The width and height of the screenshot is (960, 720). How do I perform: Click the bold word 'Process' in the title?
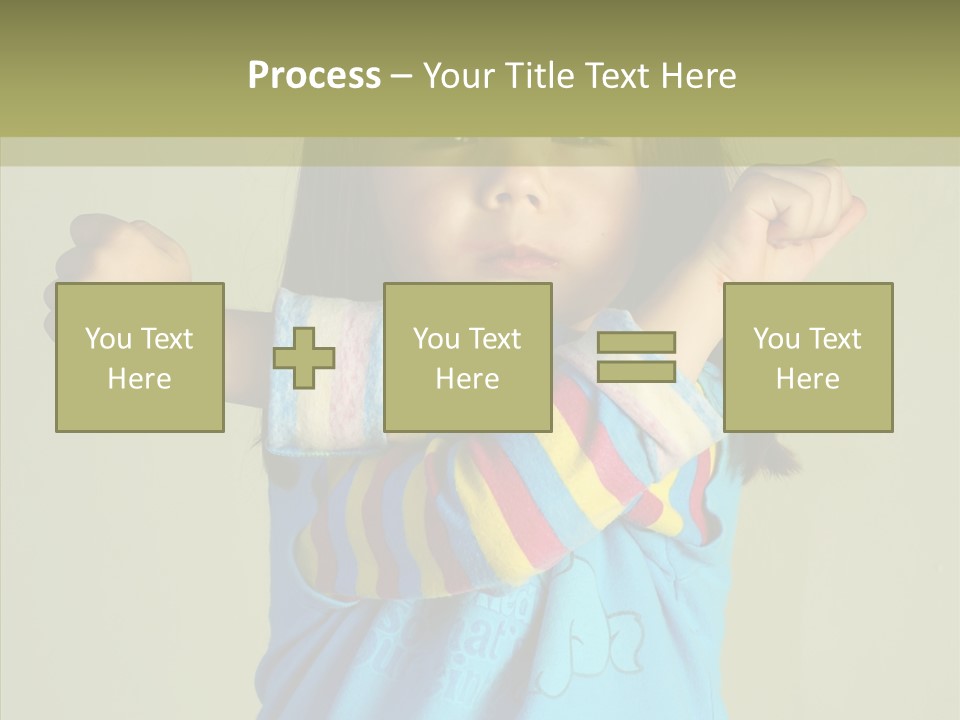pyautogui.click(x=314, y=76)
